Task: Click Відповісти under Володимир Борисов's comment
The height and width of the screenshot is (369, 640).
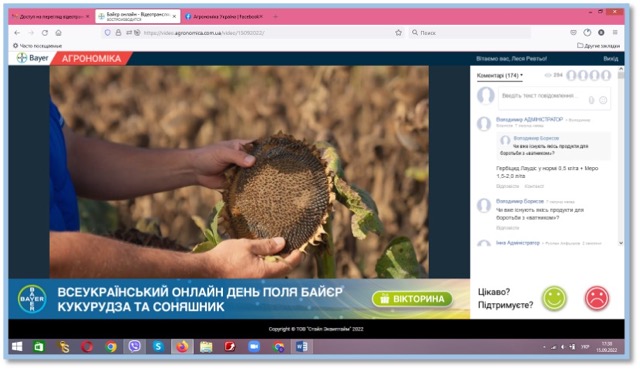Action: click(507, 228)
